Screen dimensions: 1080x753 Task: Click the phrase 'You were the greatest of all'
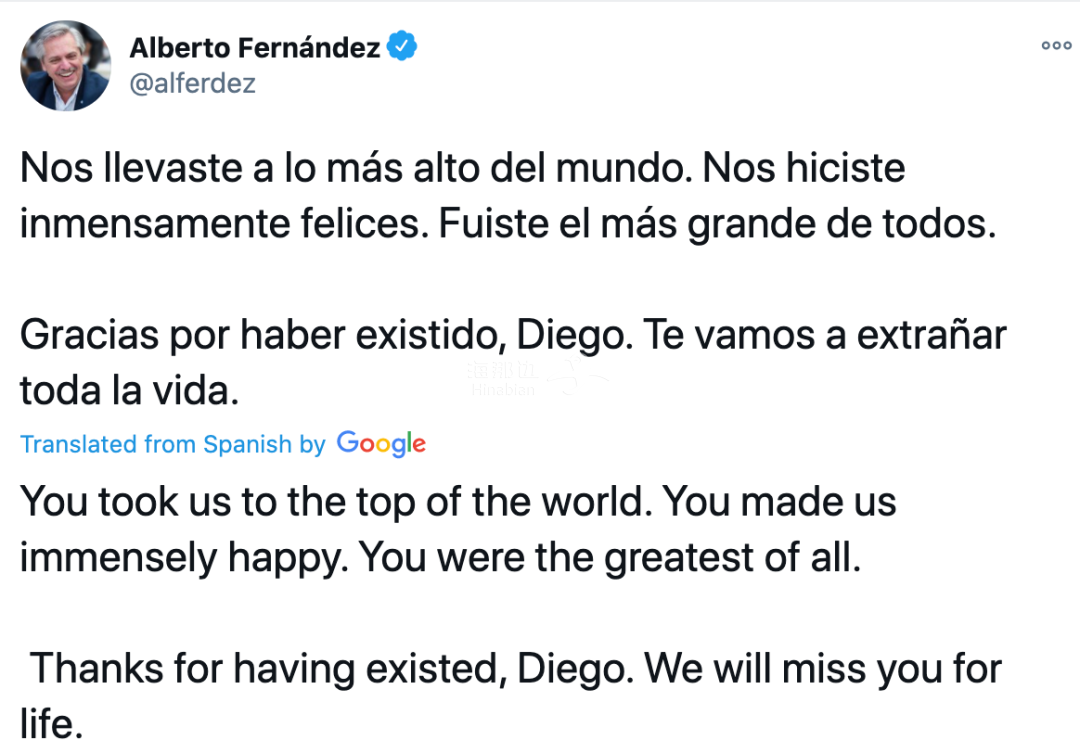click(x=610, y=557)
